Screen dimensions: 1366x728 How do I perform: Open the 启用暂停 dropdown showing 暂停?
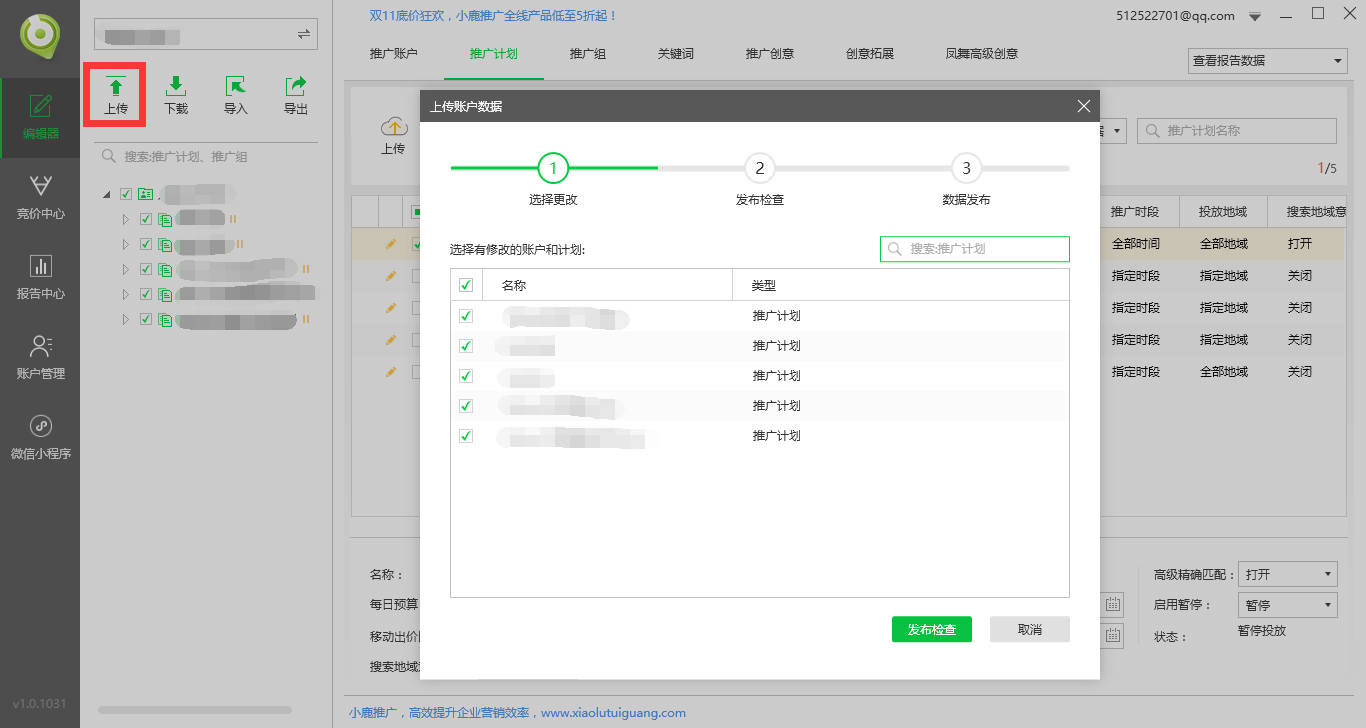1288,605
